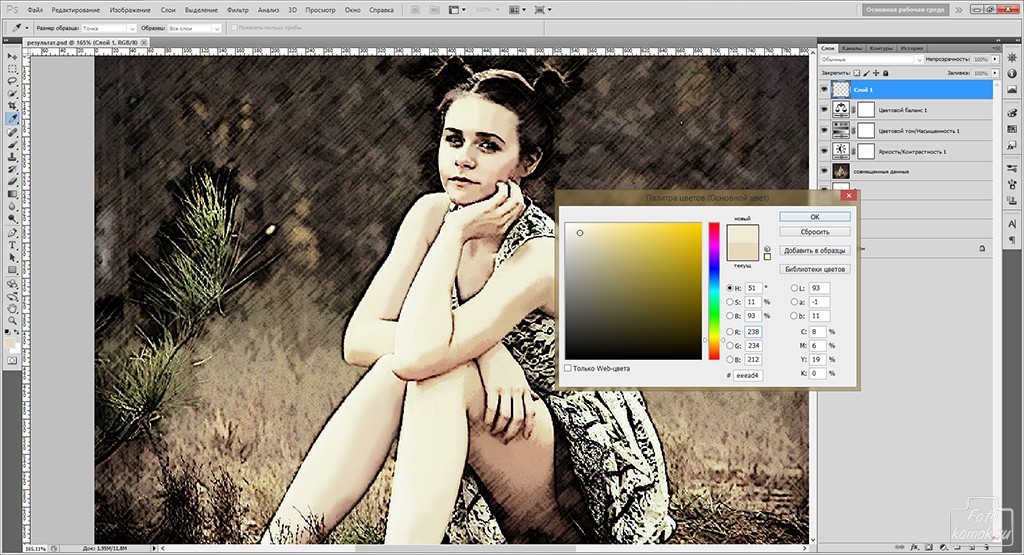This screenshot has height=555, width=1024.
Task: Select the Lasso tool
Action: [12, 80]
